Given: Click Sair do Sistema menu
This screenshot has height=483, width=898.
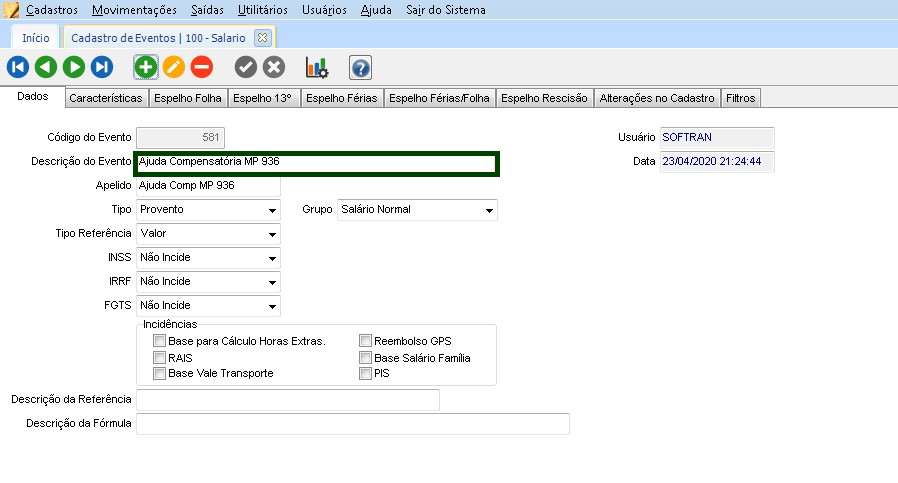Looking at the screenshot, I should (x=446, y=10).
